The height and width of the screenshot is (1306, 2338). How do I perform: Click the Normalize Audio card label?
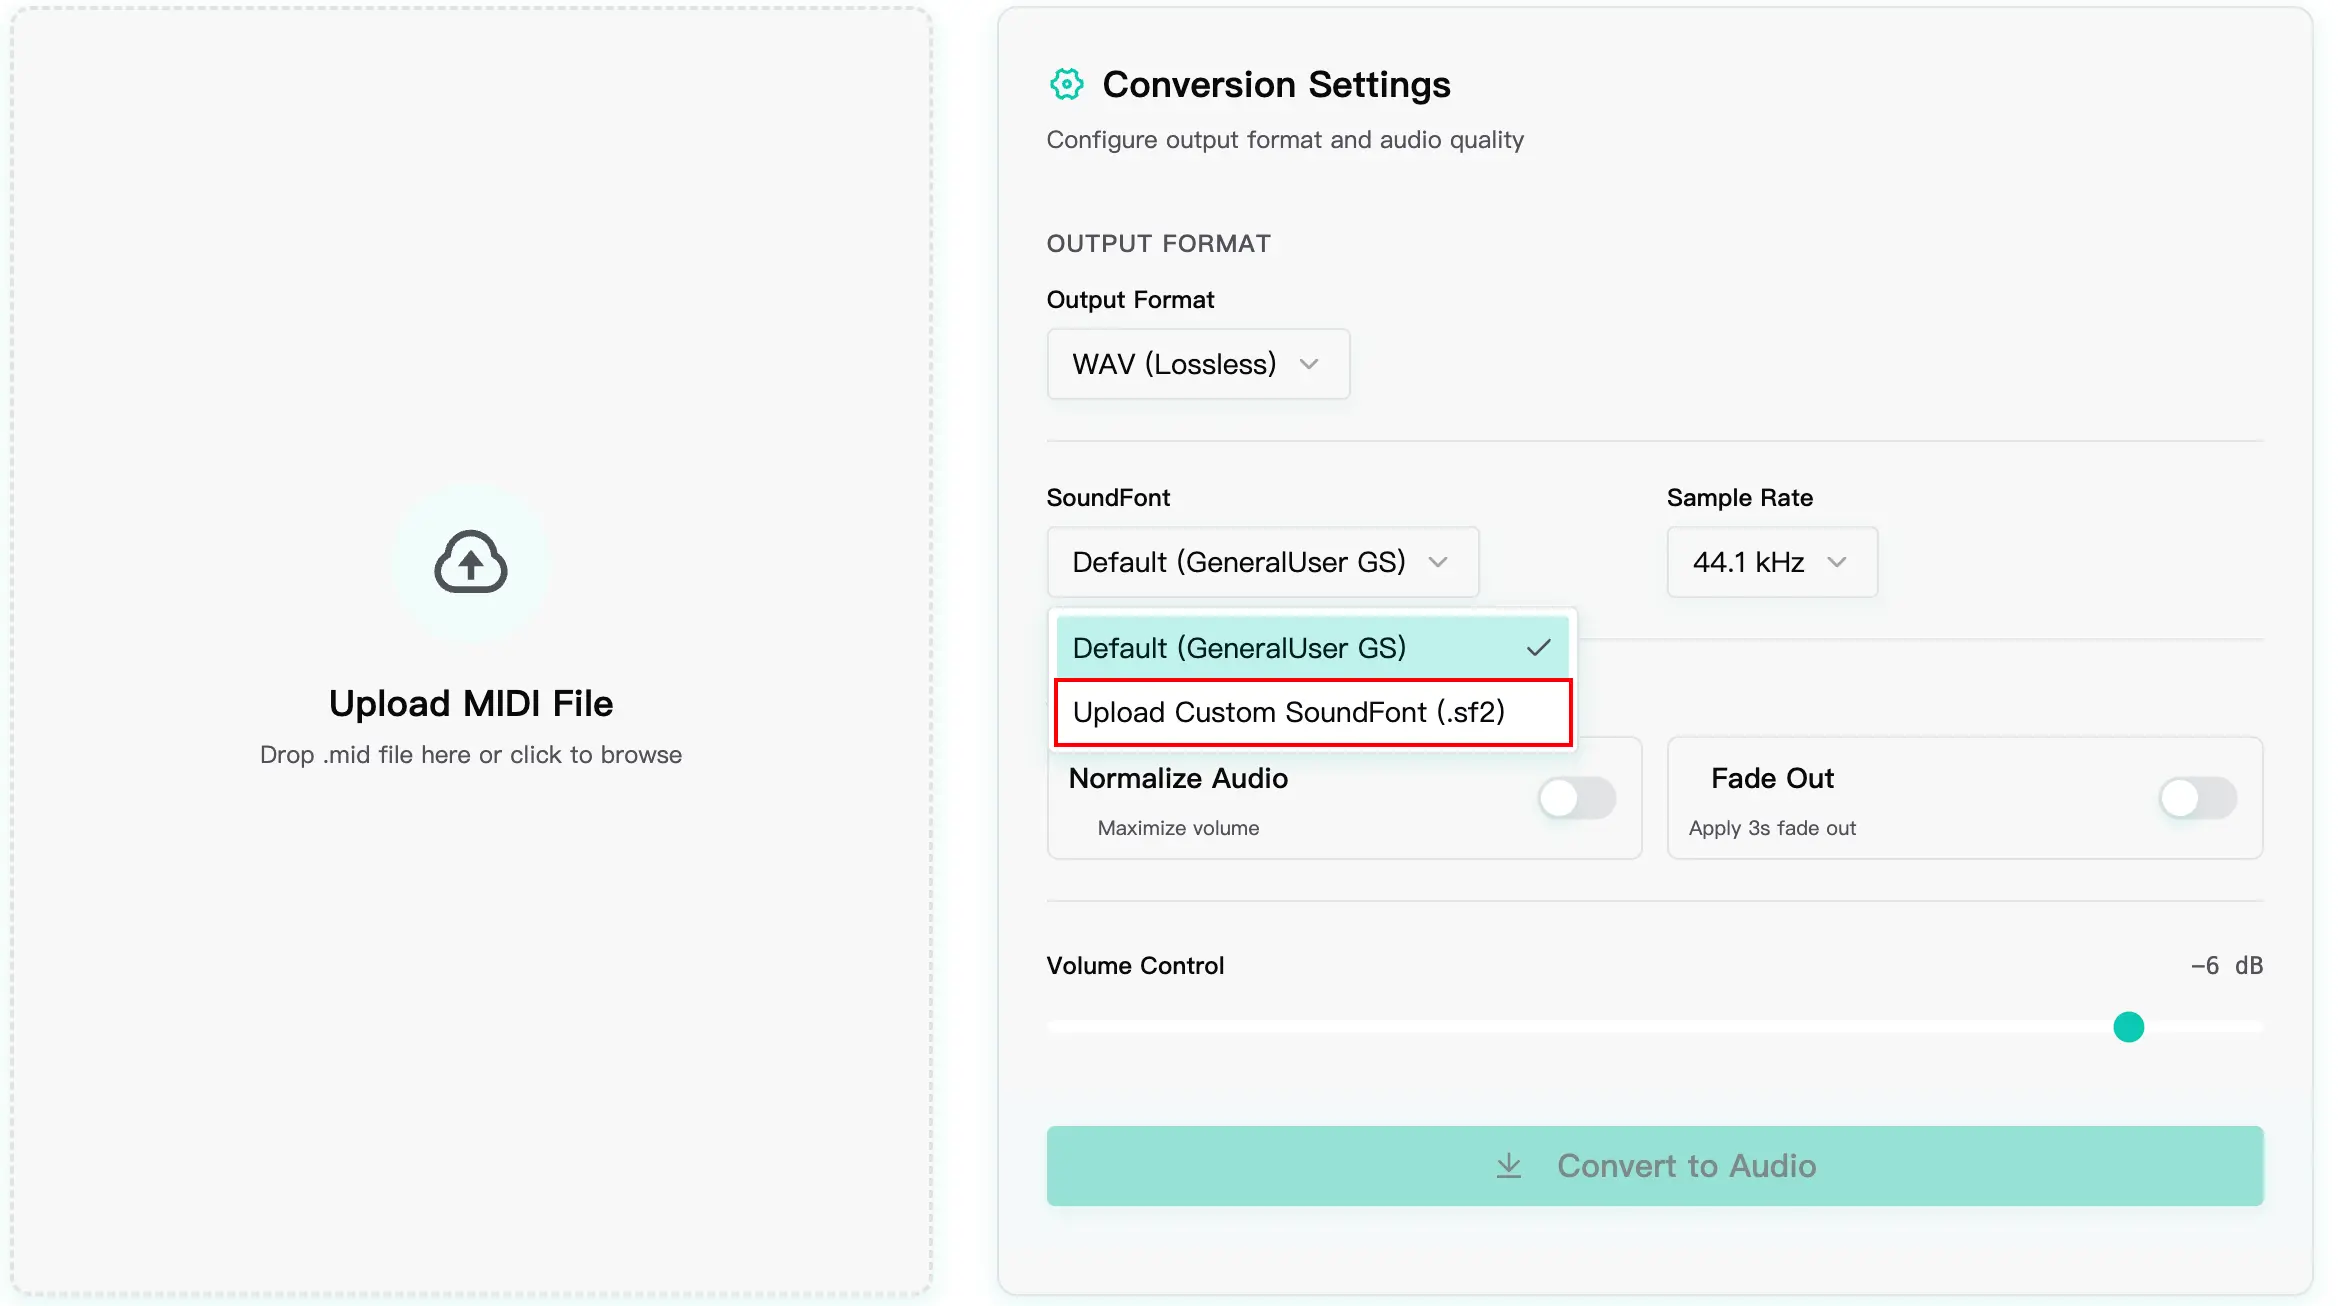point(1178,778)
